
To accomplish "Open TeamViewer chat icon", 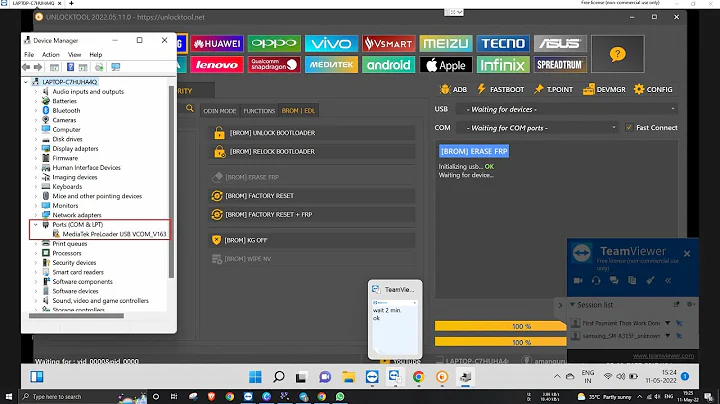I will click(x=614, y=281).
